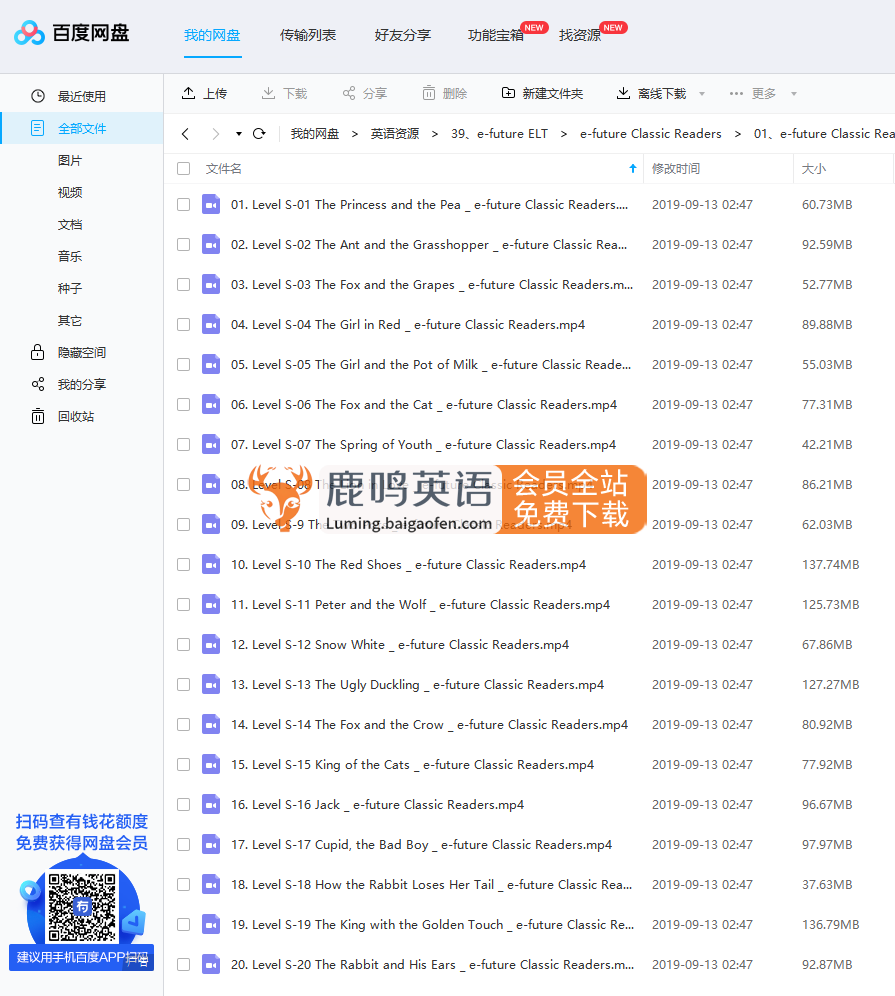Select 视频 category in sidebar
Screen dimensions: 895x996
point(70,192)
